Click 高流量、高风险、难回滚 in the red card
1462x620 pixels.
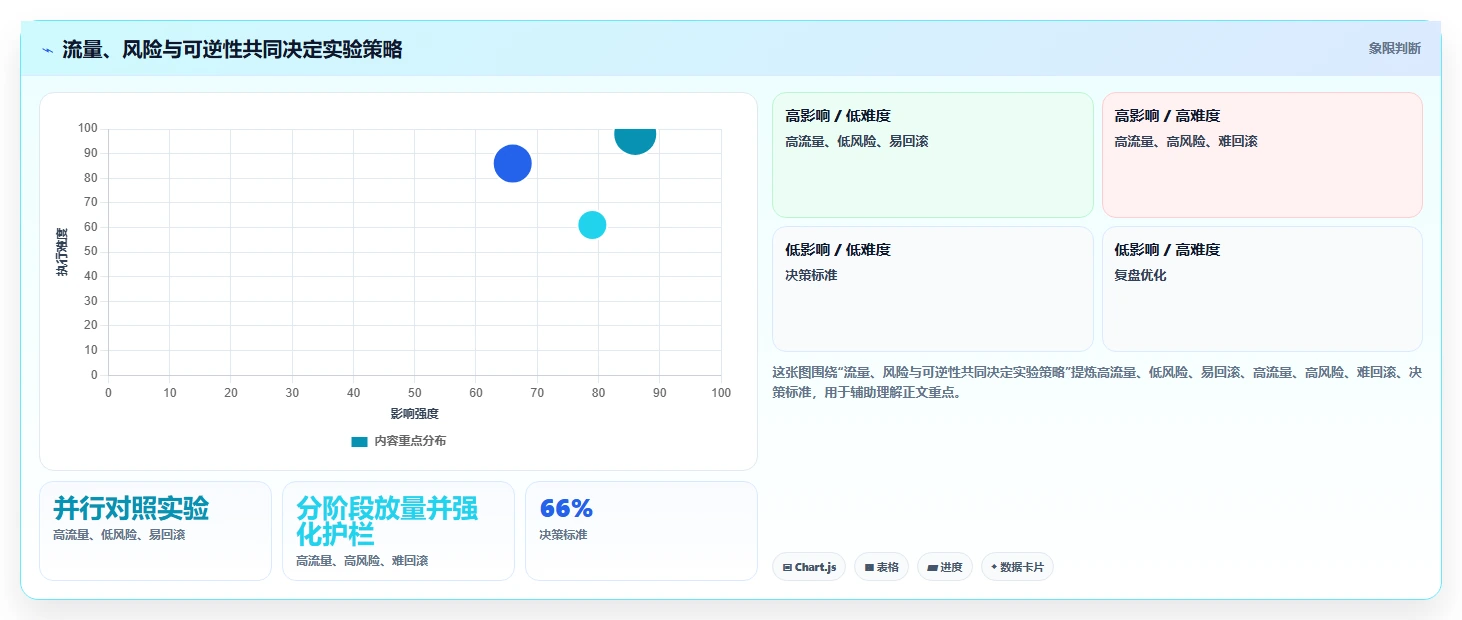click(1186, 141)
